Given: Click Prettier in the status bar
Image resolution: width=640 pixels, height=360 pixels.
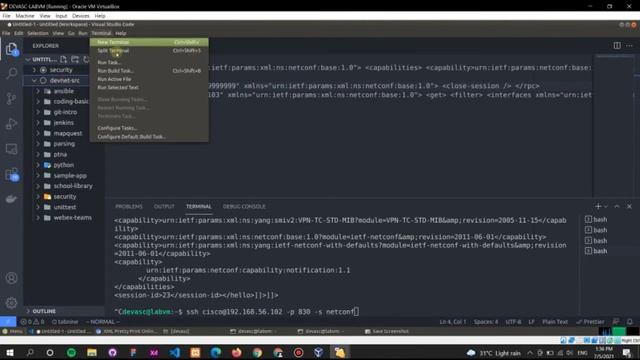Looking at the screenshot, I should [x=590, y=322].
